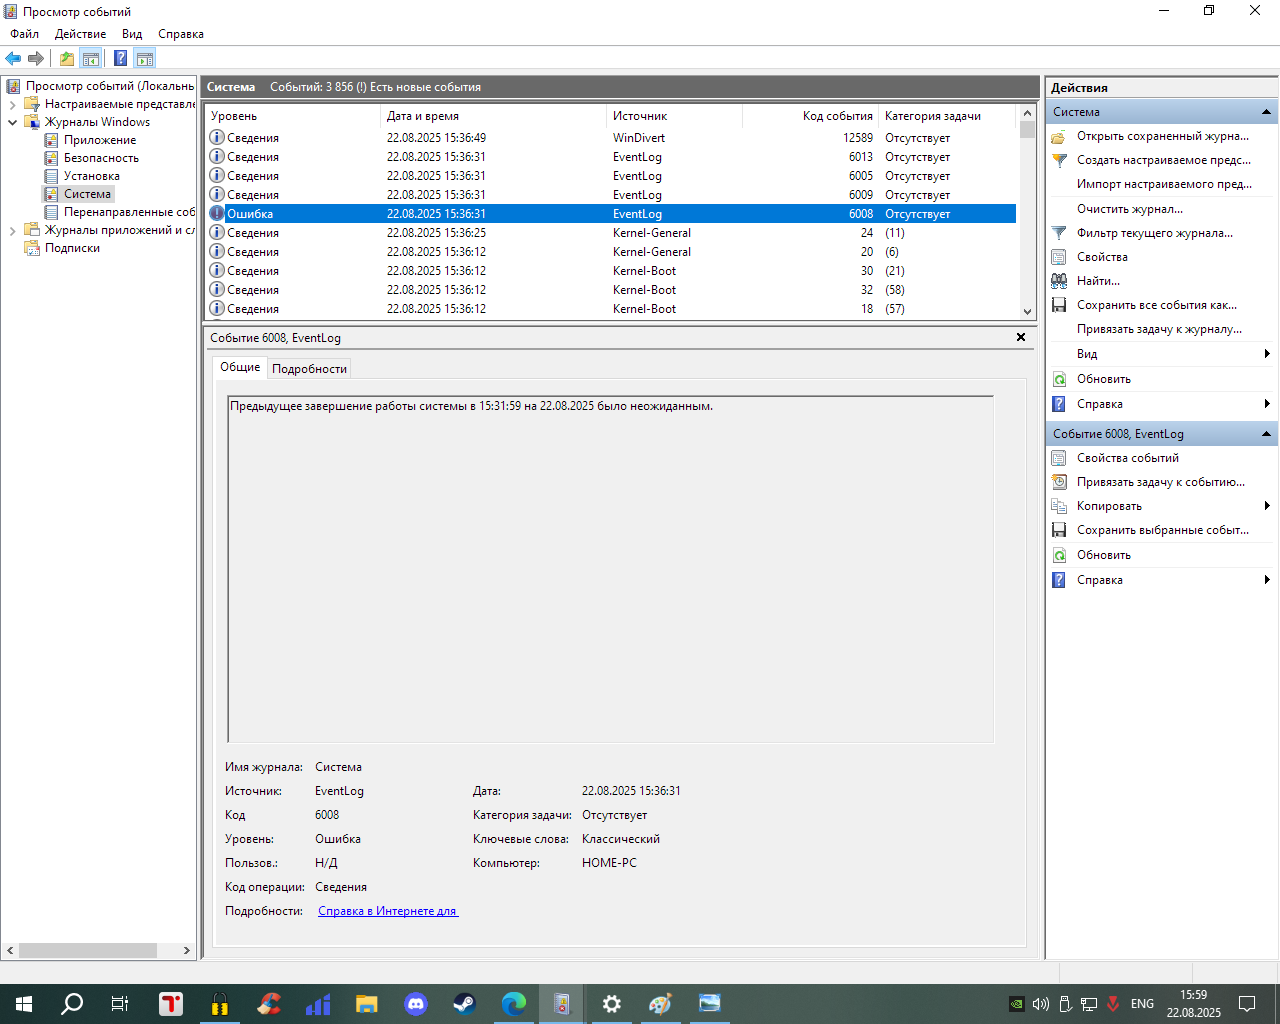Image resolution: width=1280 pixels, height=1024 pixels.
Task: Click 'Привязать задачу к событию...' action
Action: (x=1160, y=482)
